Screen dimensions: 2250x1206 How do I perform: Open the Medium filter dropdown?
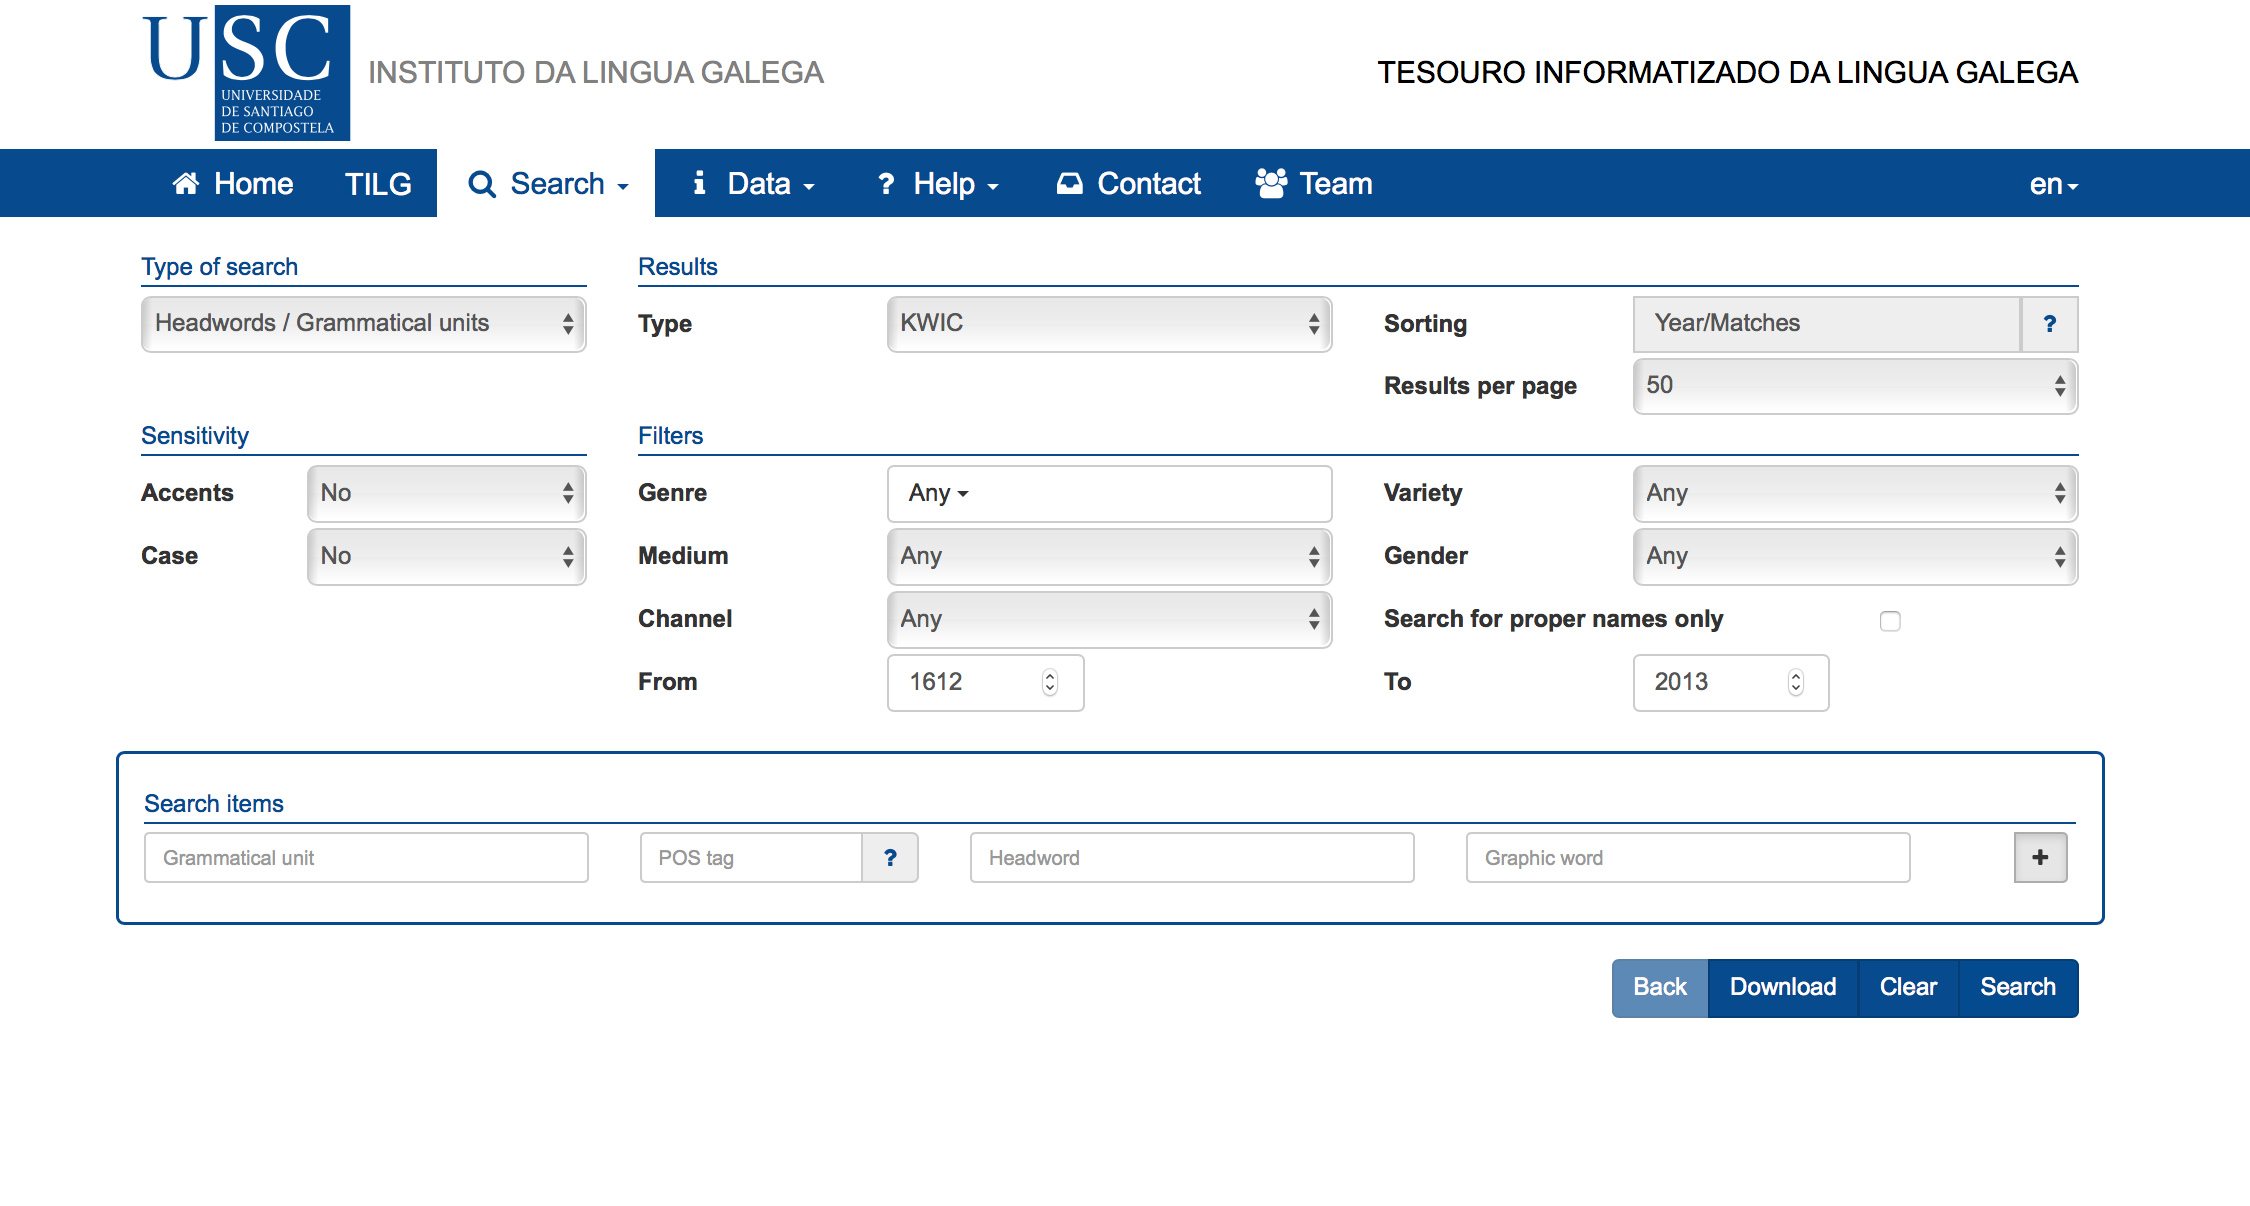coord(1109,556)
